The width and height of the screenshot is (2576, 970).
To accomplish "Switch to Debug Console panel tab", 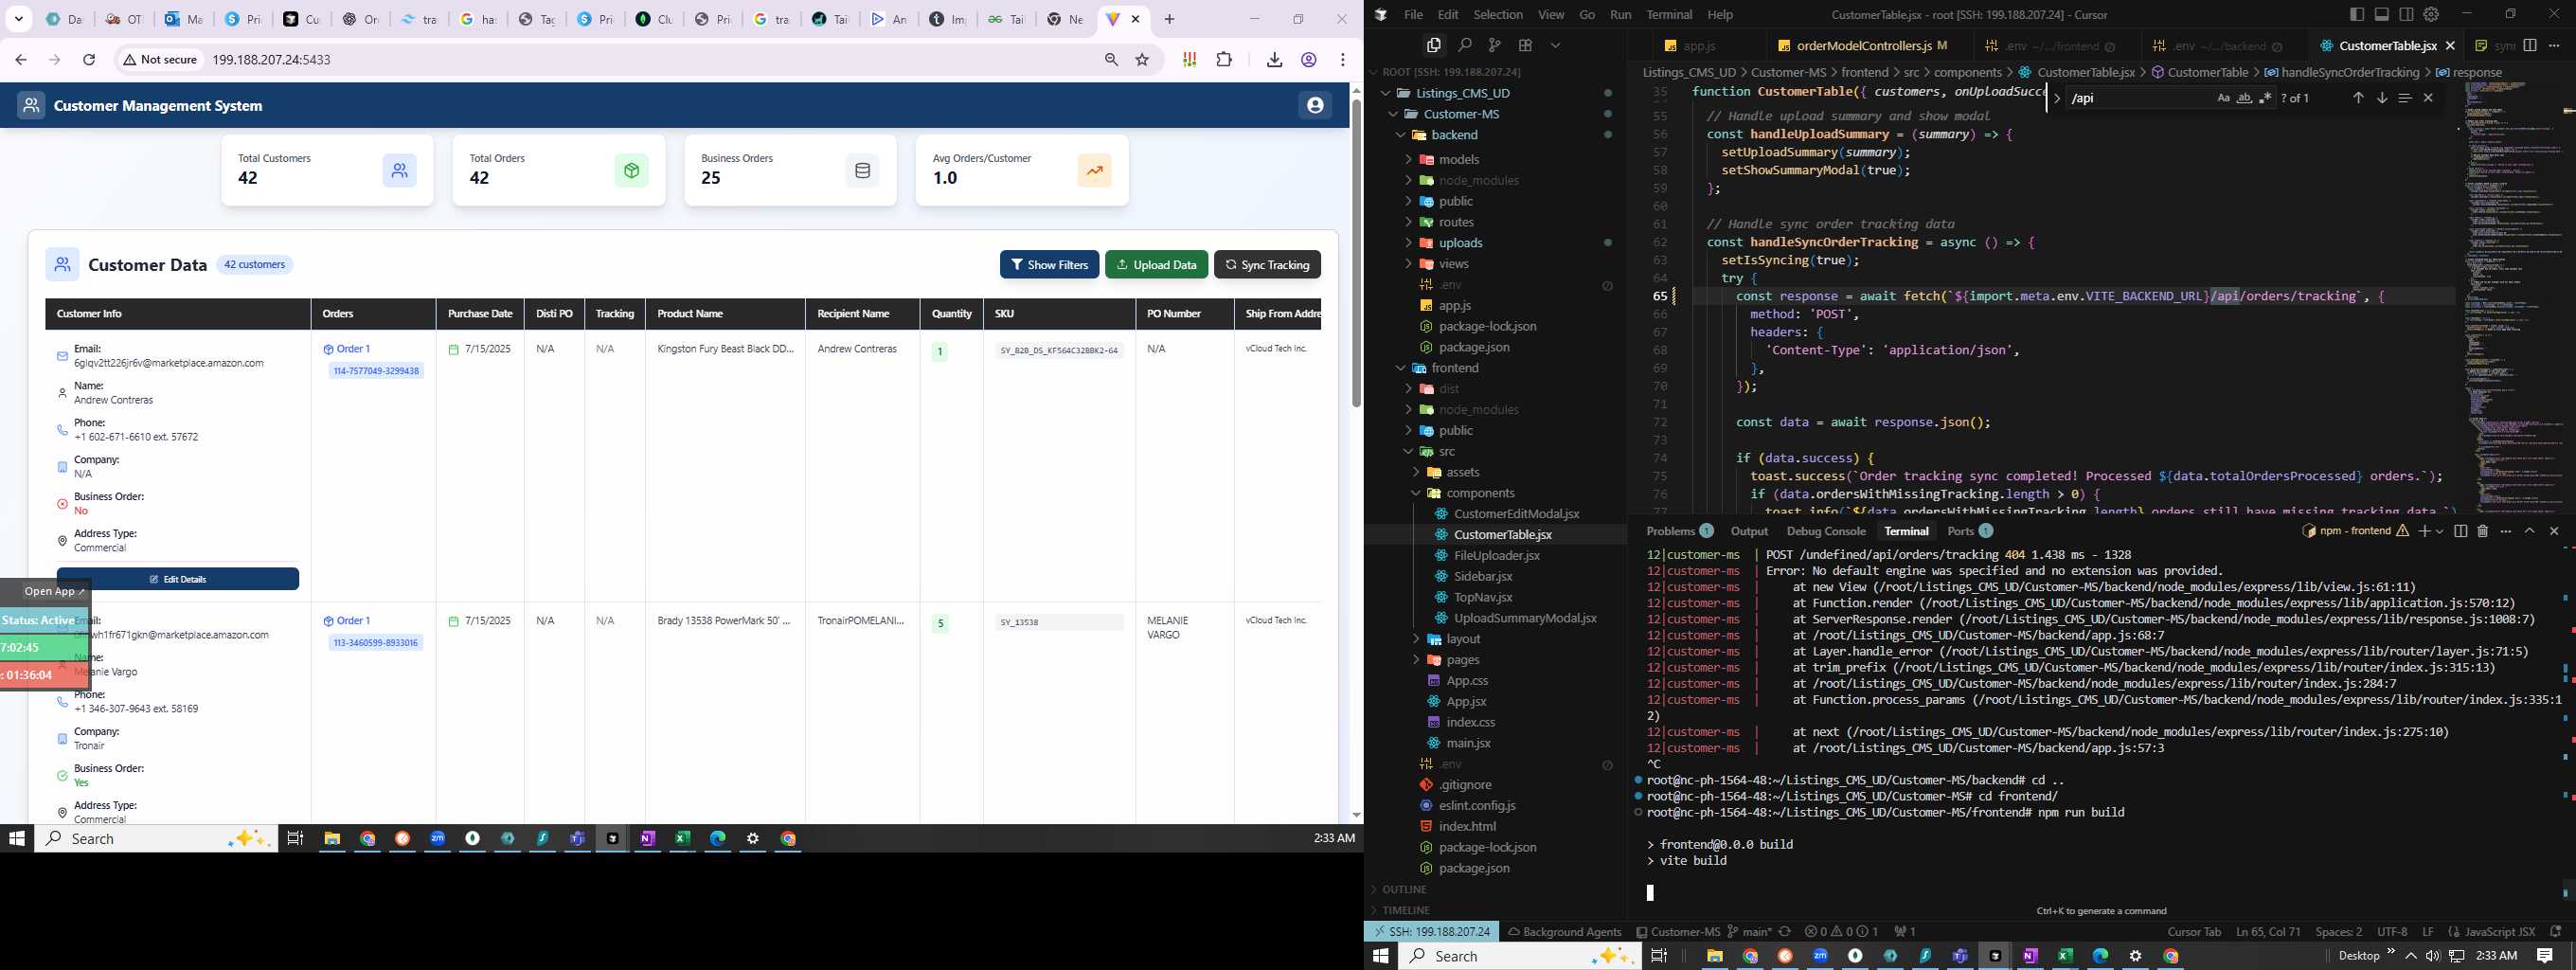I will coord(1826,531).
